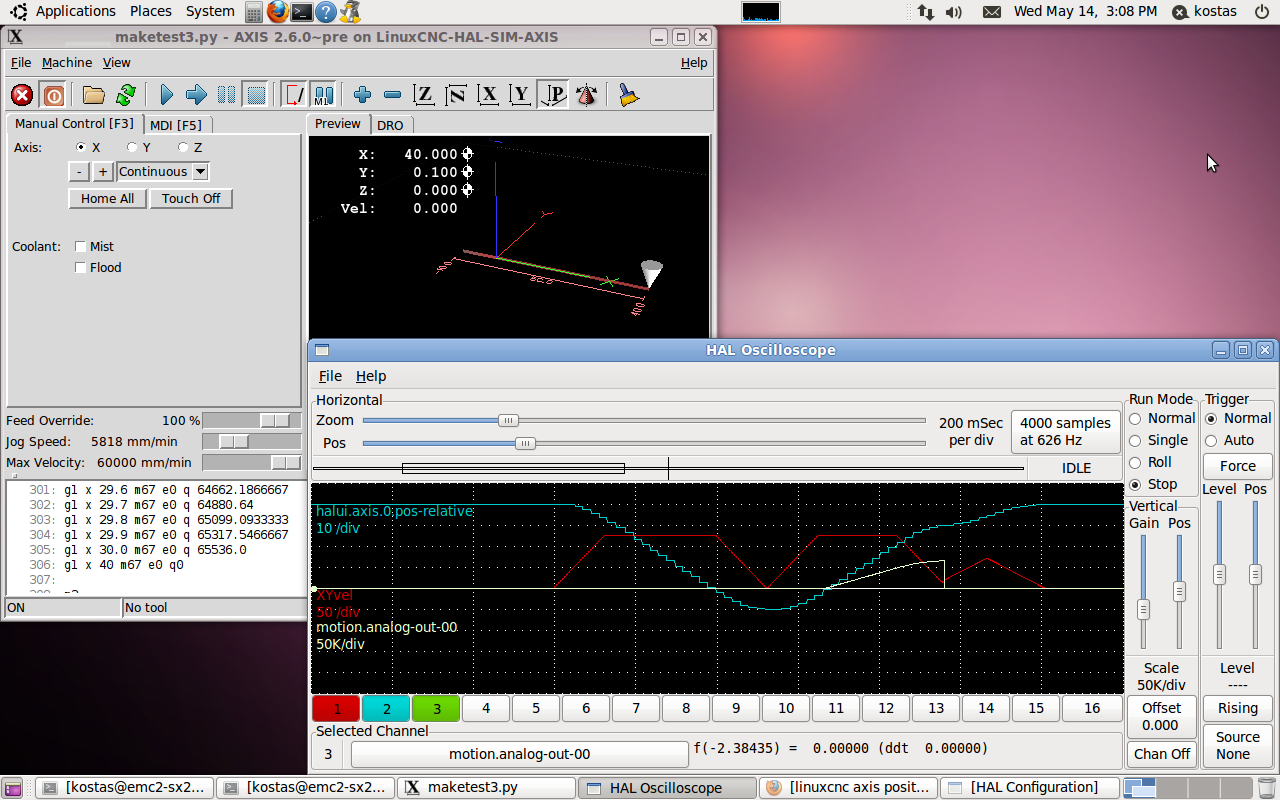Switch to DRO tab
This screenshot has width=1280, height=800.
point(390,125)
